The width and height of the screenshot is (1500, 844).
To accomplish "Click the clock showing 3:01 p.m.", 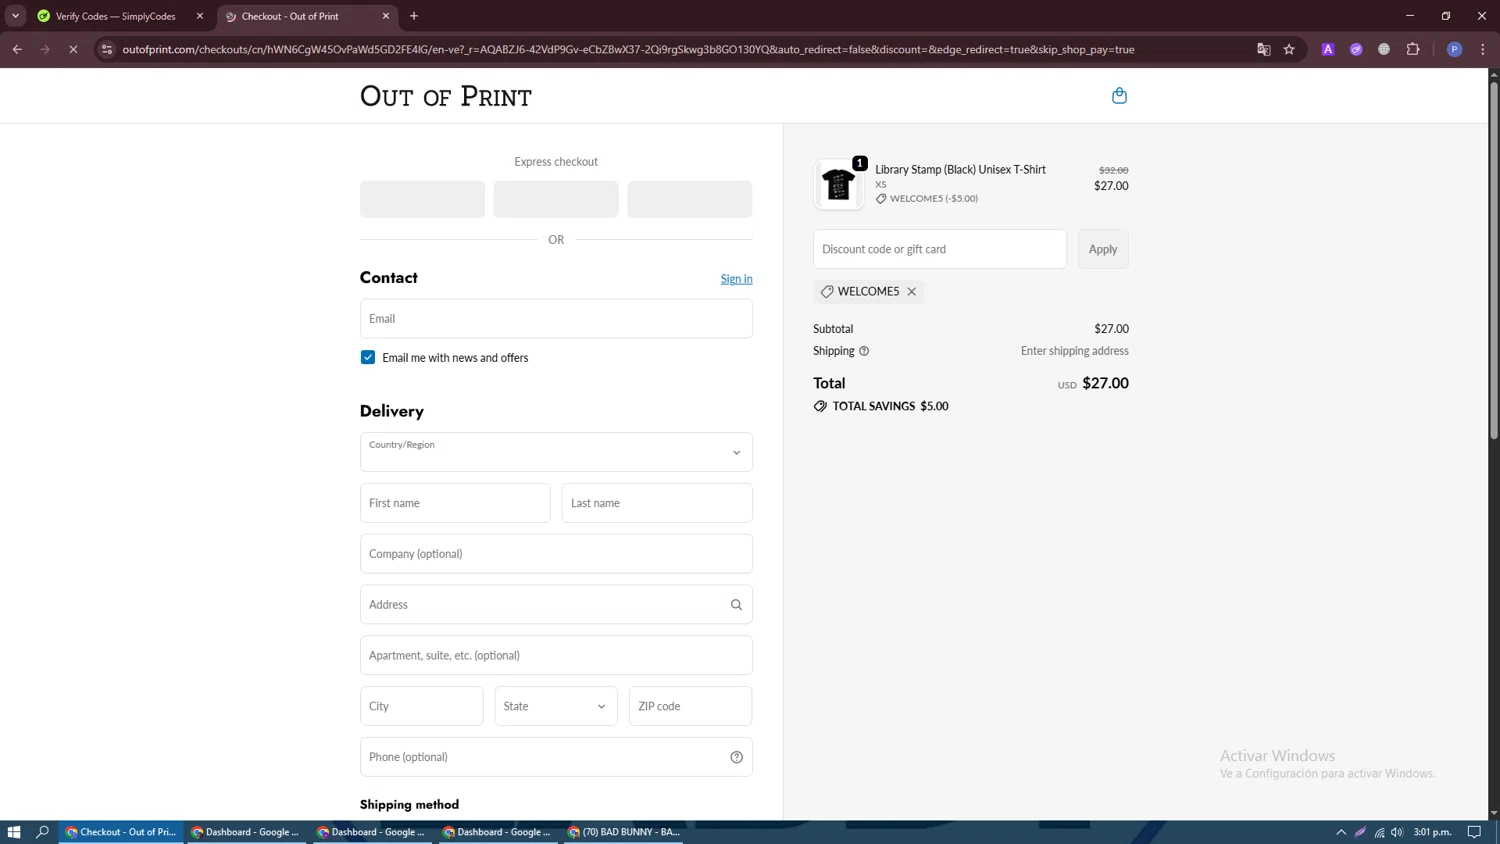I will pyautogui.click(x=1432, y=832).
